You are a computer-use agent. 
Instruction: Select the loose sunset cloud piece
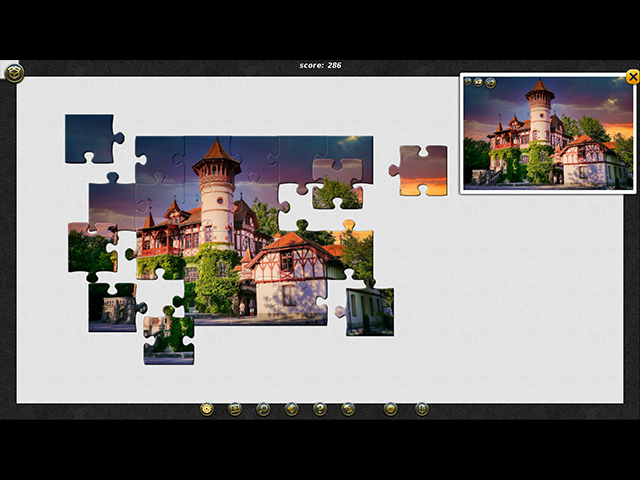point(418,170)
